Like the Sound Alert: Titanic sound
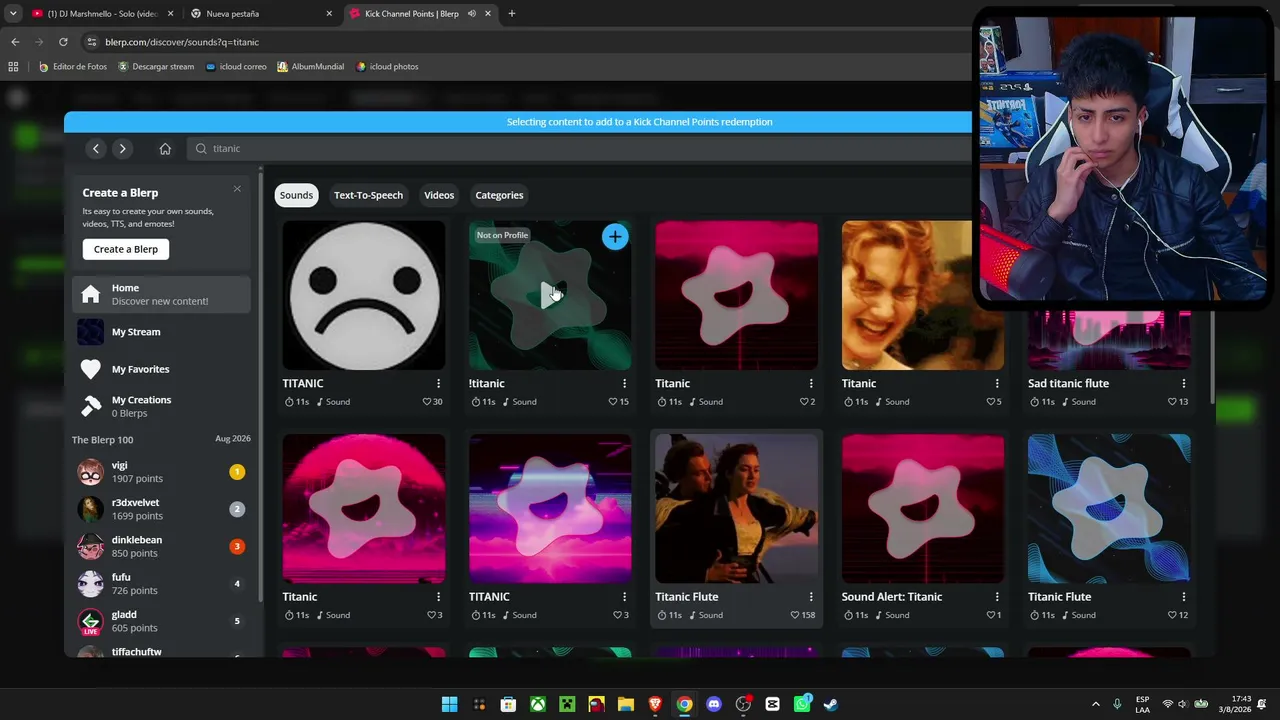This screenshot has height=720, width=1280. tap(990, 615)
